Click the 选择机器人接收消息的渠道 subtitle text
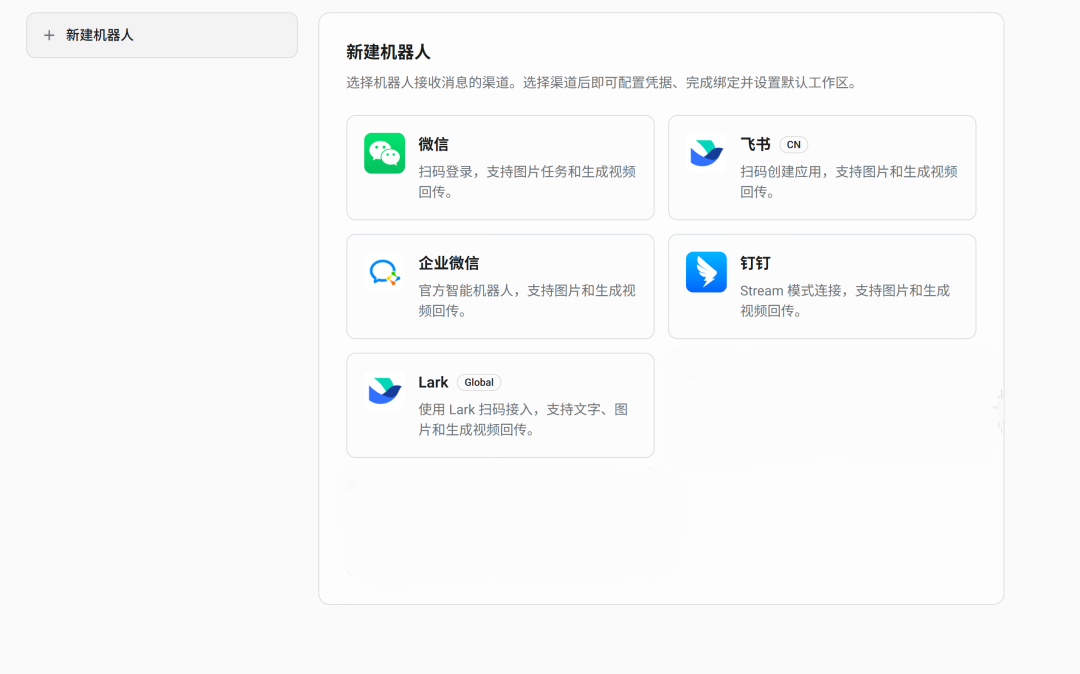1080x674 pixels. point(603,83)
